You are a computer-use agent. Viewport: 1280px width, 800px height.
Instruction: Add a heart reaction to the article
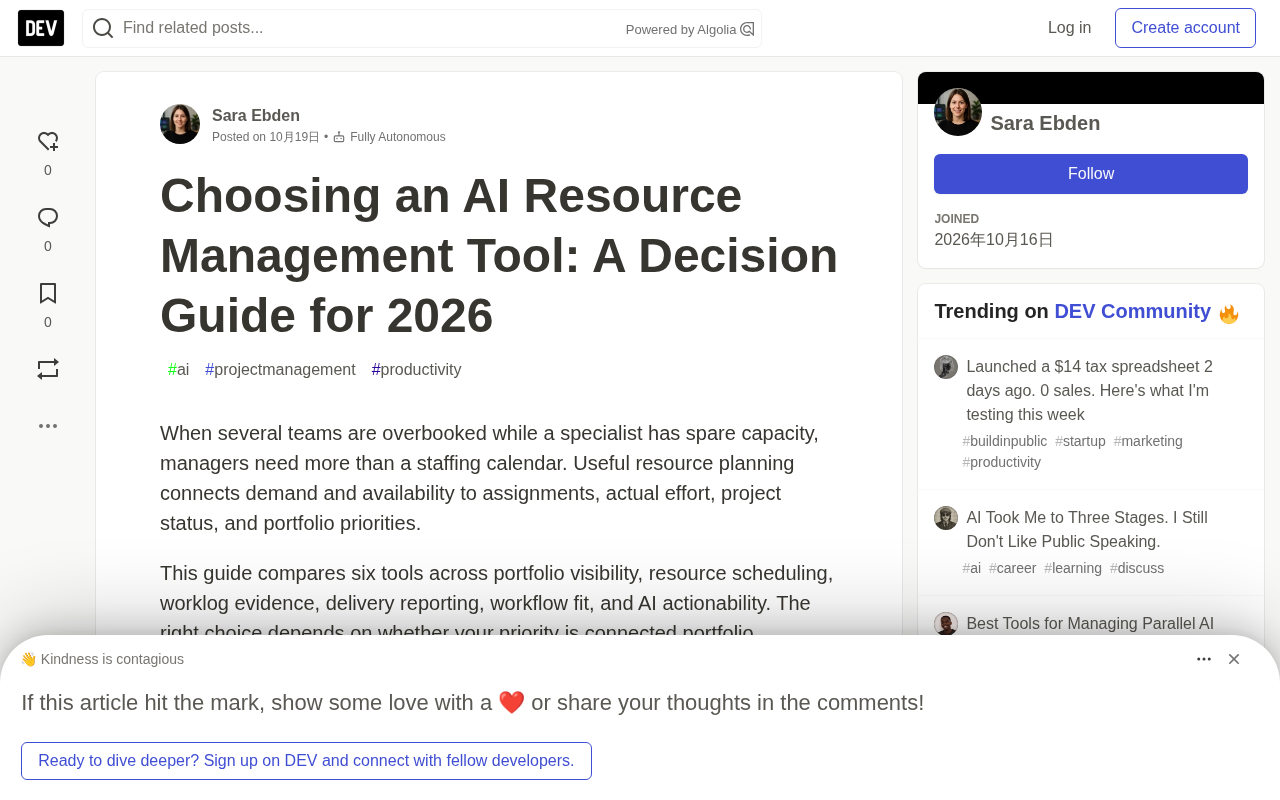[48, 142]
